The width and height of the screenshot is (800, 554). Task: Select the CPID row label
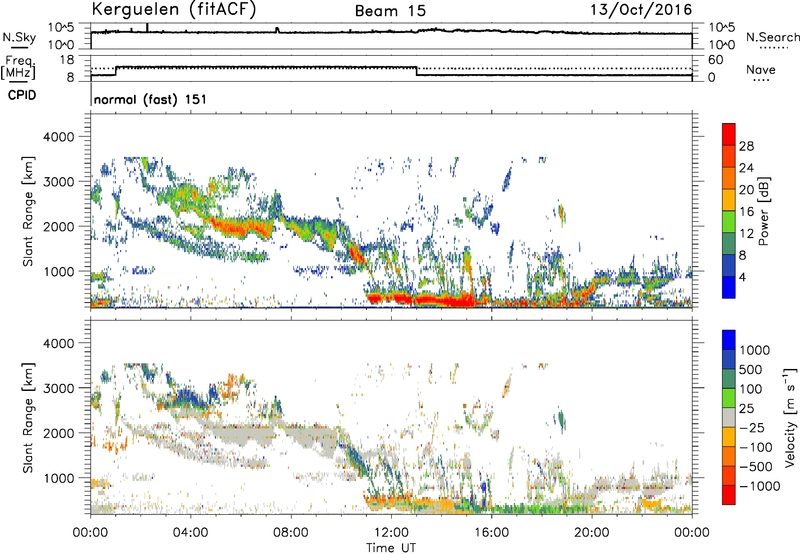coord(22,95)
